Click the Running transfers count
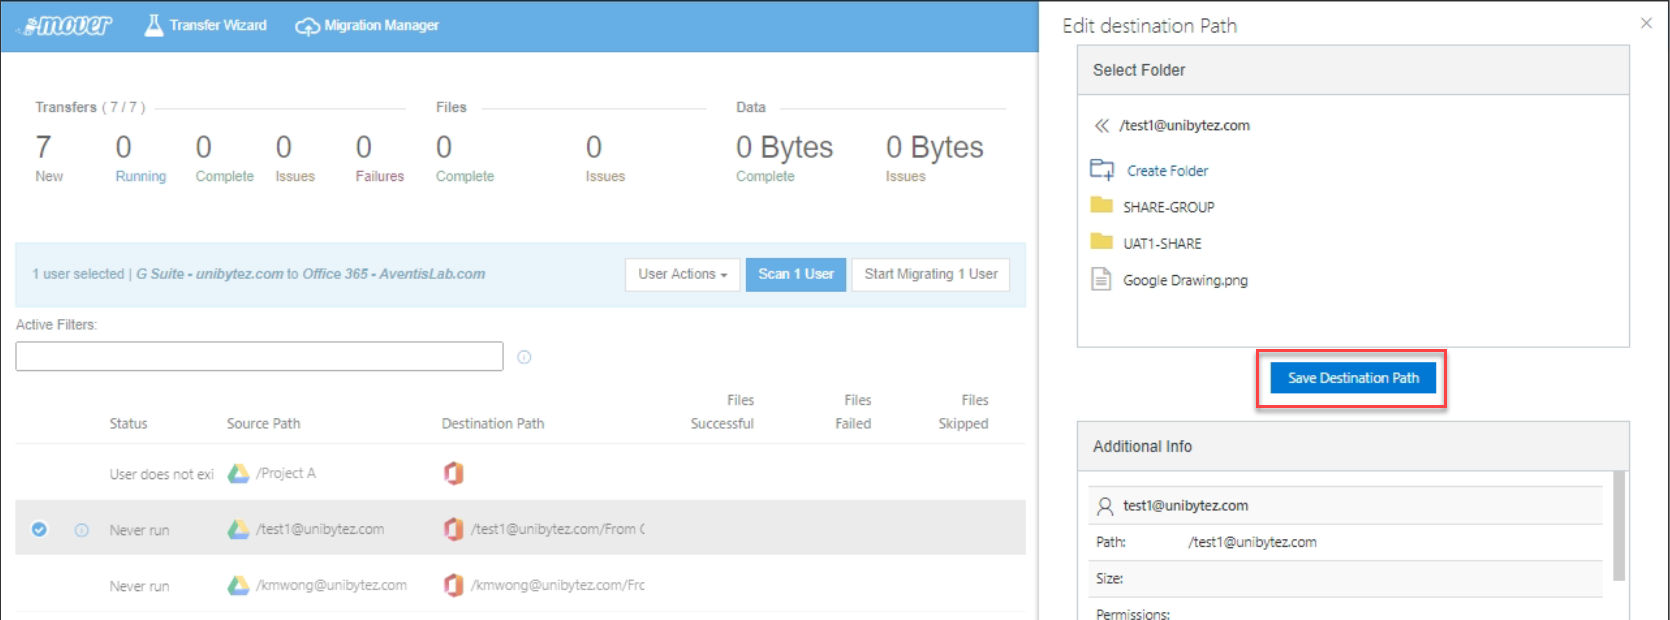The image size is (1670, 620). click(123, 147)
